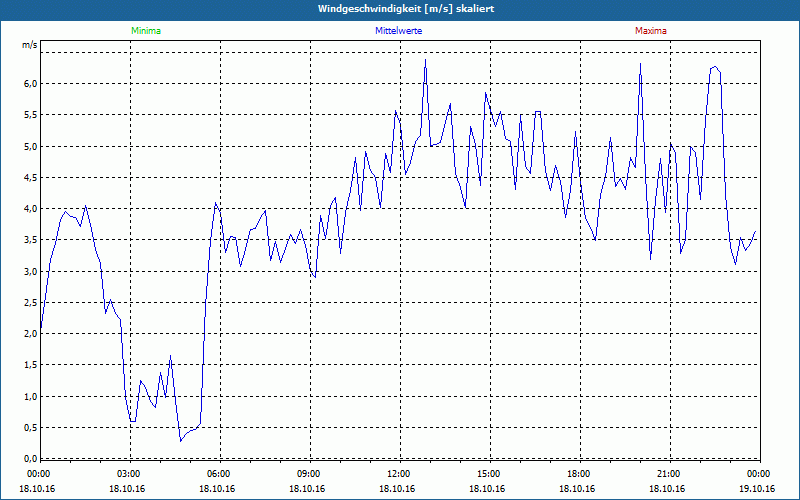Click the 18:00 time axis label

(578, 474)
